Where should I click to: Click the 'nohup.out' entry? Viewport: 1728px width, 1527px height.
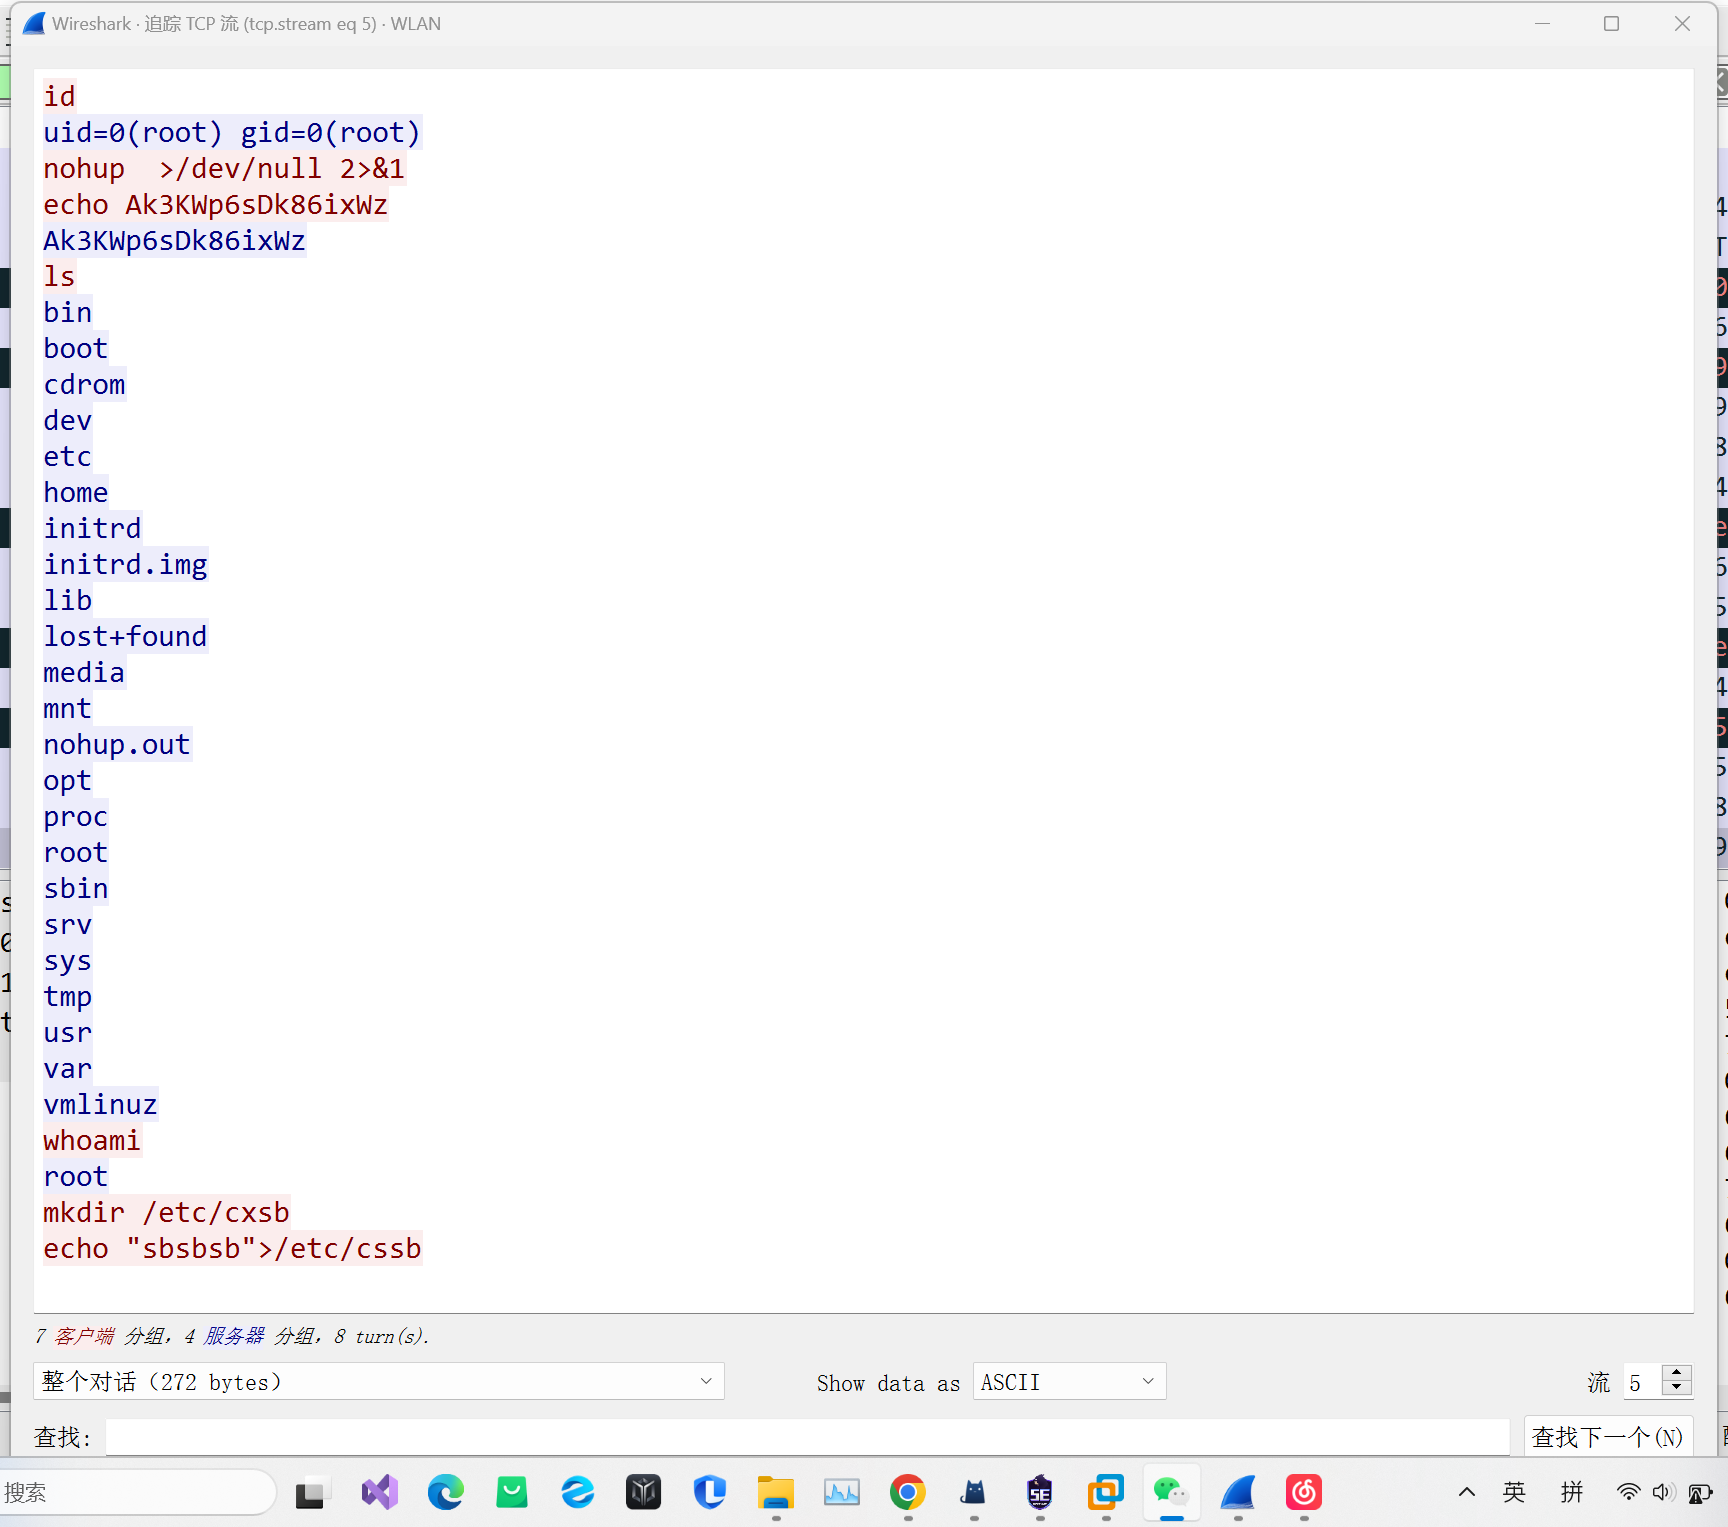click(117, 744)
